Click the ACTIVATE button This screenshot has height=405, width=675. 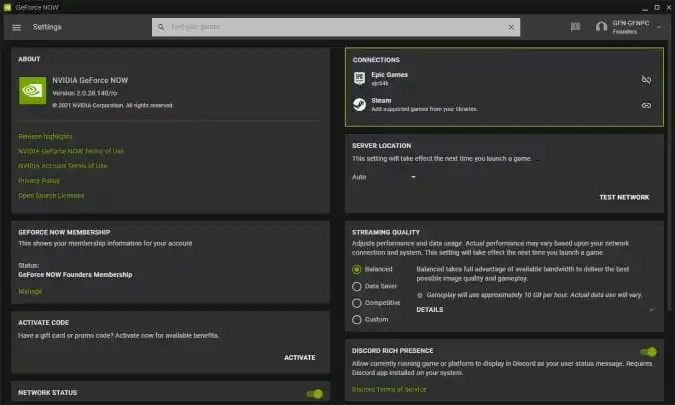(300, 358)
